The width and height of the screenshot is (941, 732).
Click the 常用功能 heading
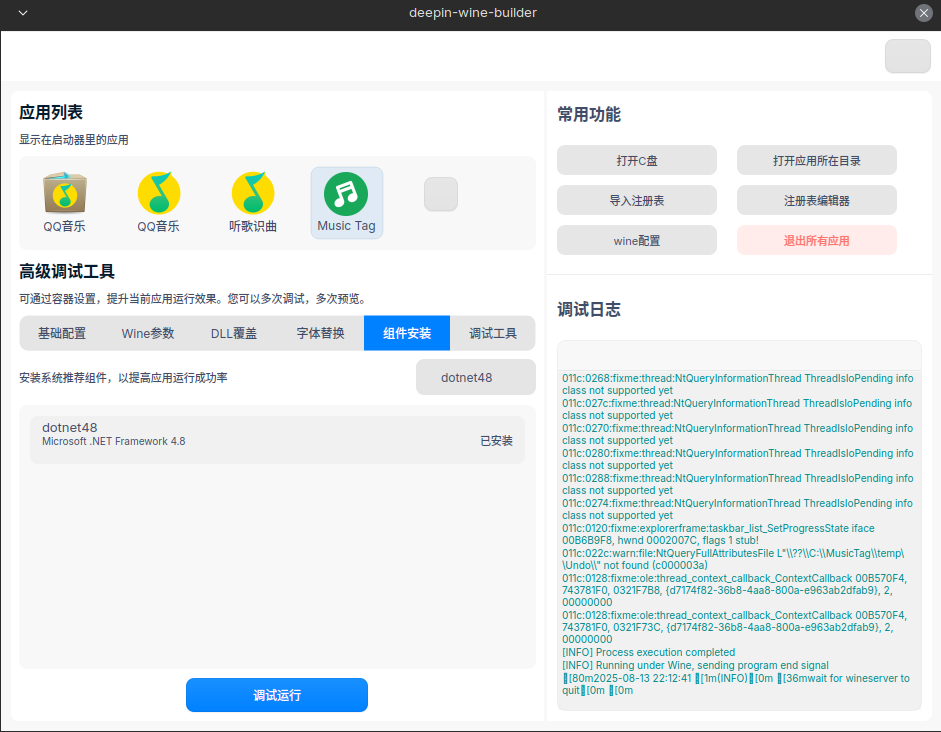click(x=589, y=115)
